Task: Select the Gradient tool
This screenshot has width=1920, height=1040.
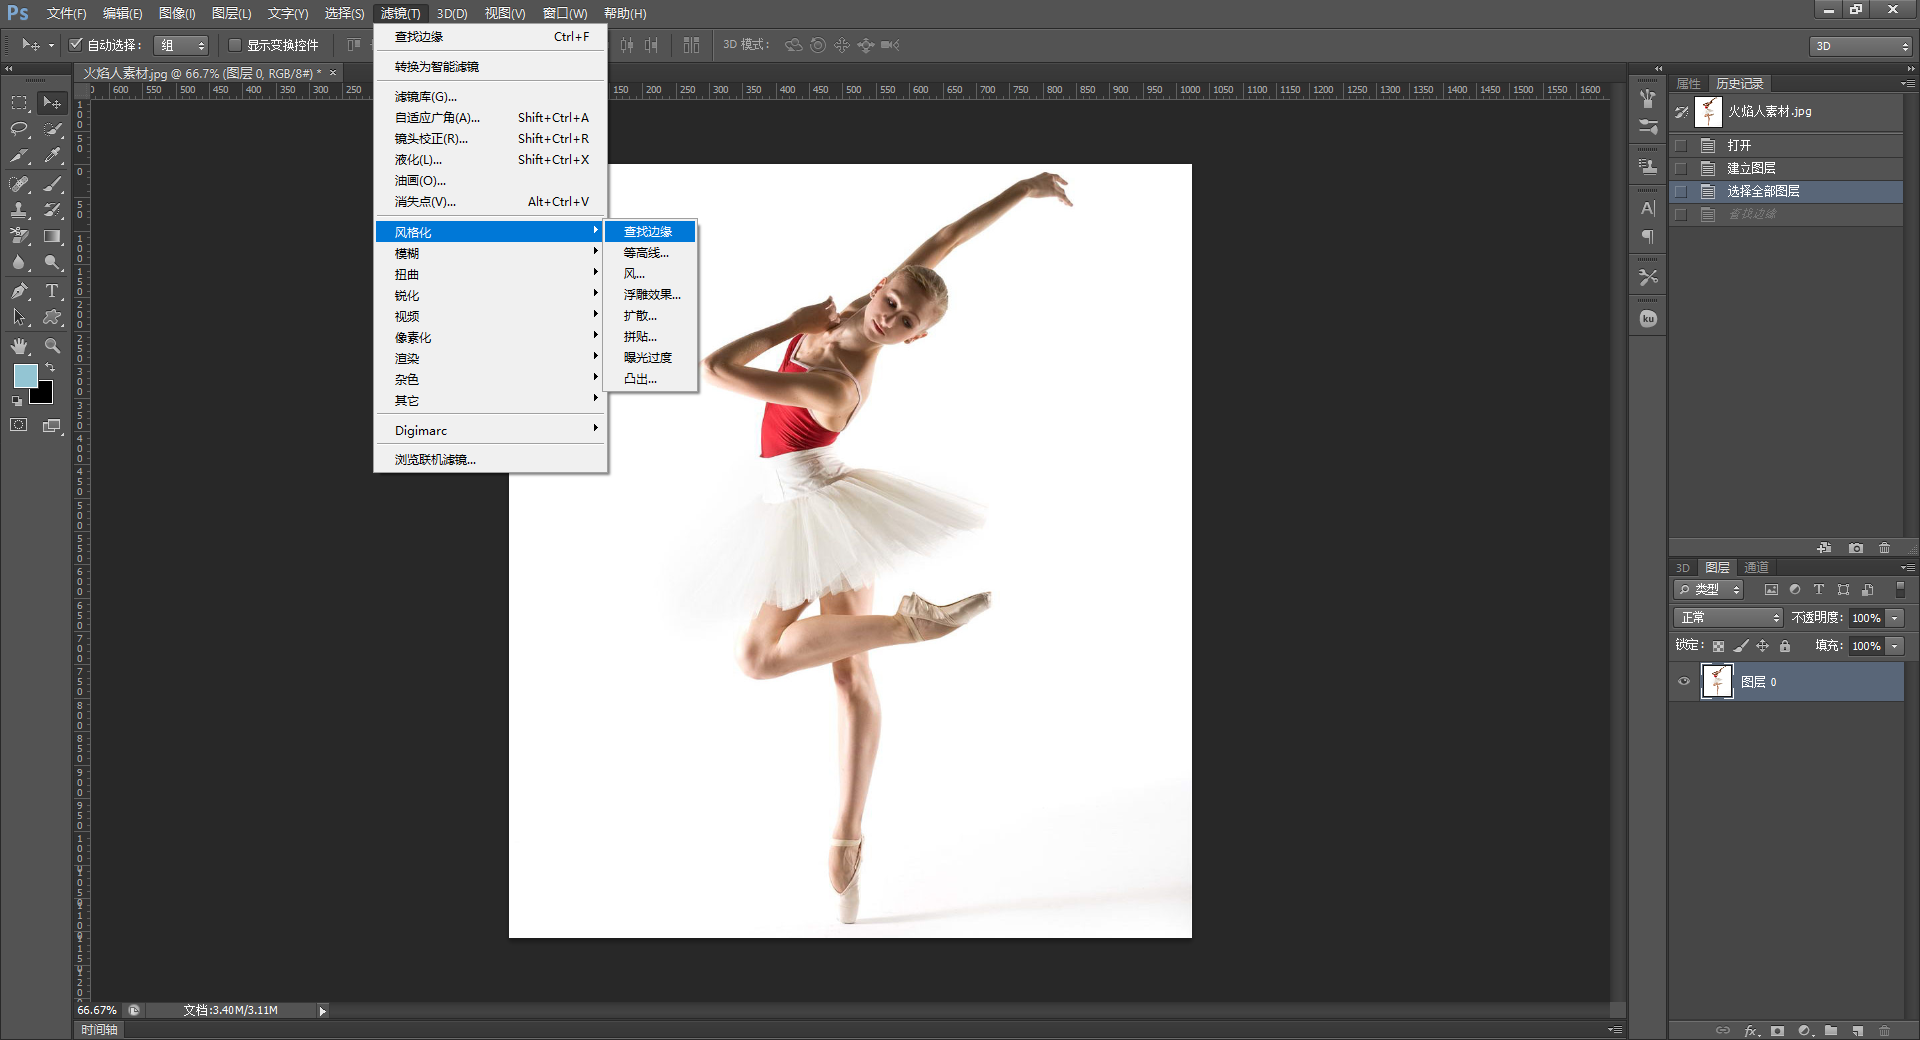Action: pos(52,237)
